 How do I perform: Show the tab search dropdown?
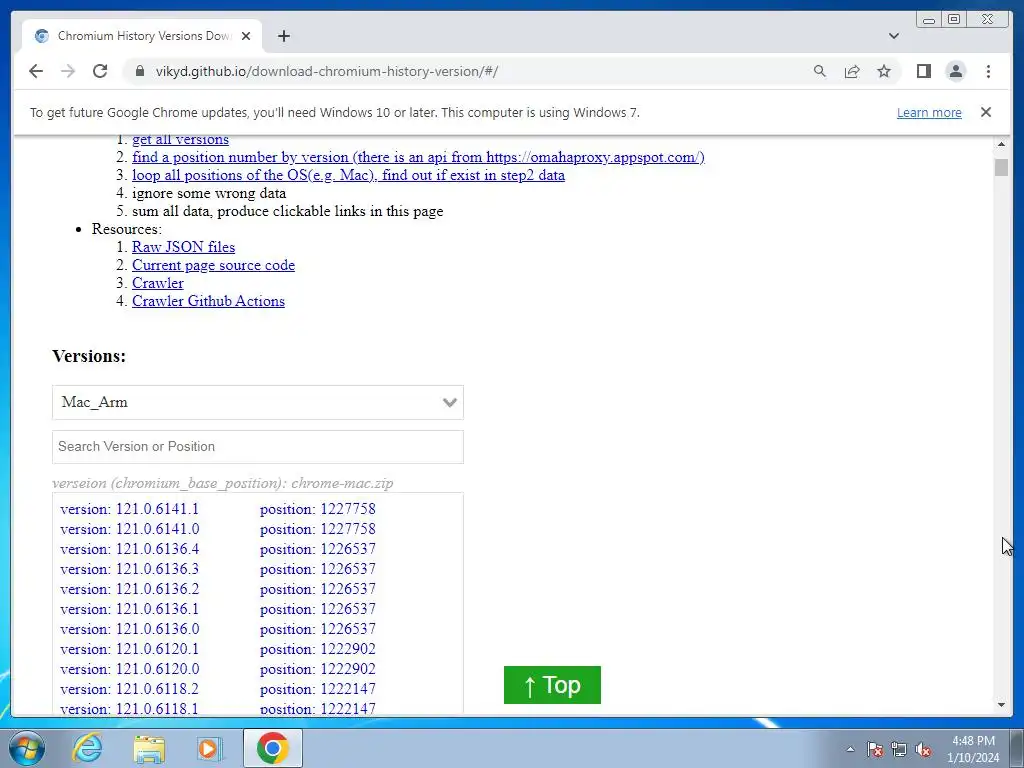tap(893, 36)
